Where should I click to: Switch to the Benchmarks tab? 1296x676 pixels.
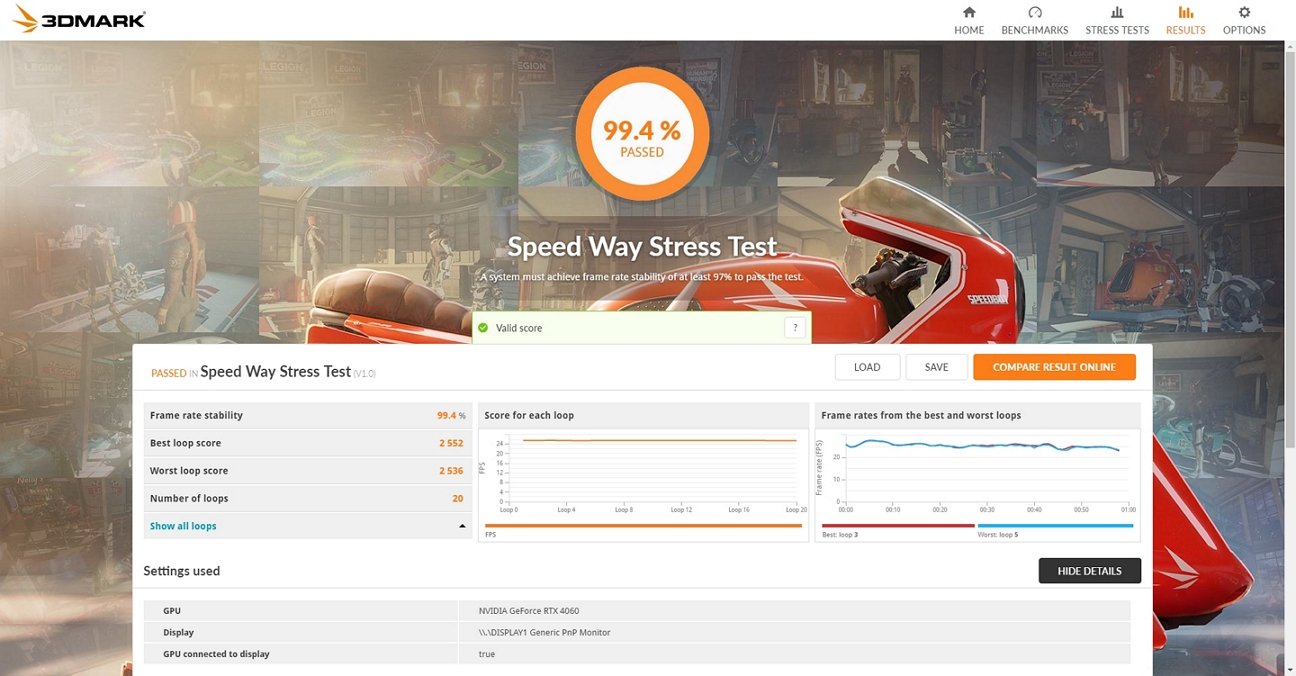(x=1035, y=20)
